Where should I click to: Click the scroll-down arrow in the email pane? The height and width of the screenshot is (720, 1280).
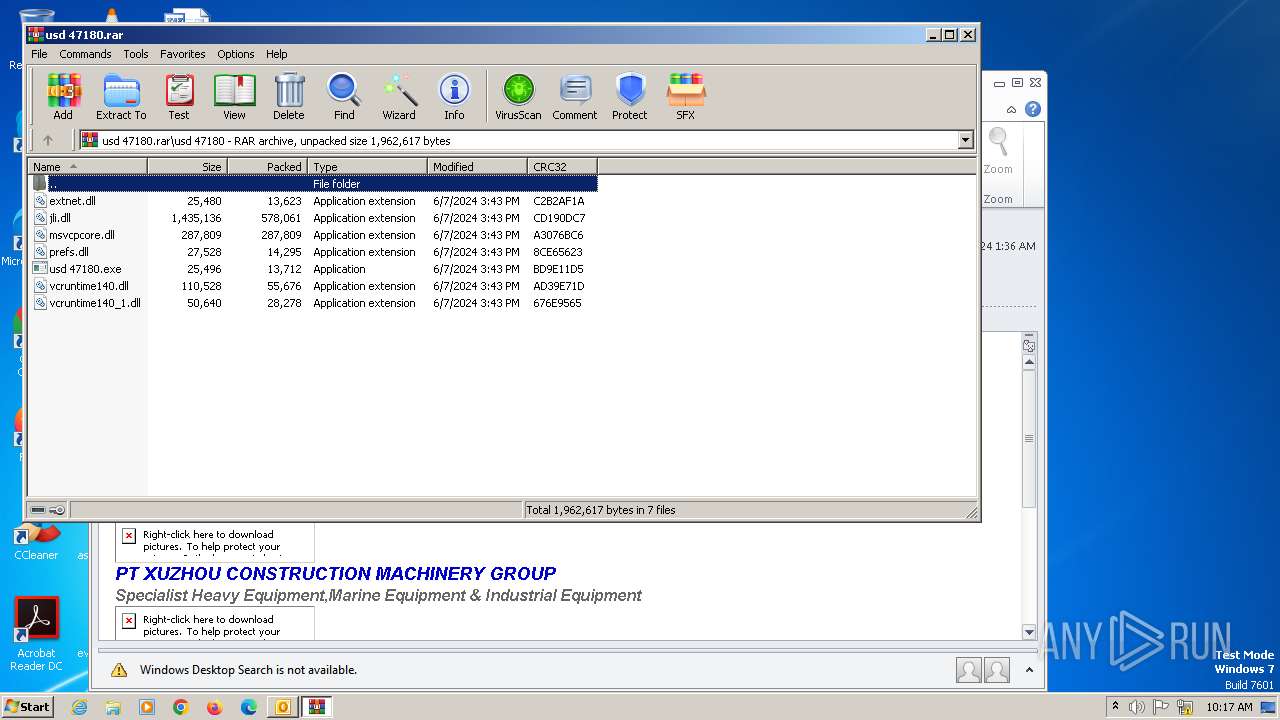(1029, 632)
